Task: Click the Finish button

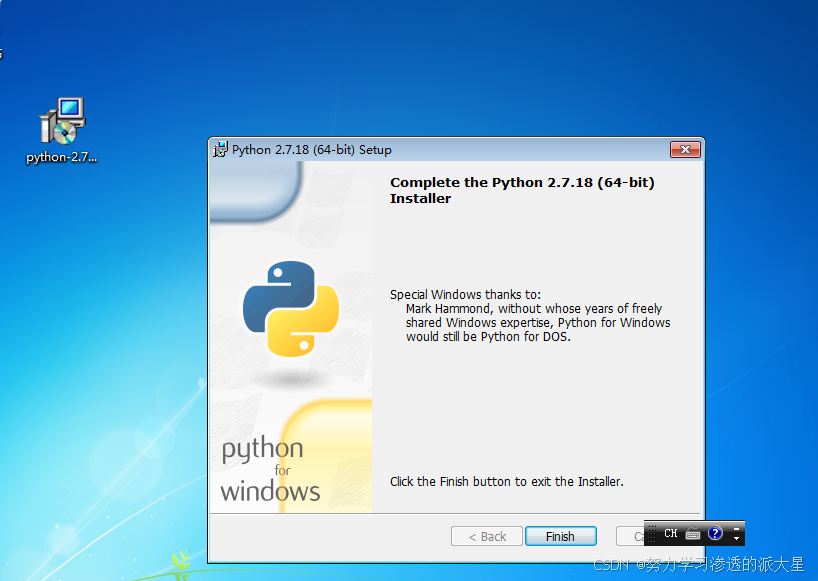Action: click(x=560, y=536)
